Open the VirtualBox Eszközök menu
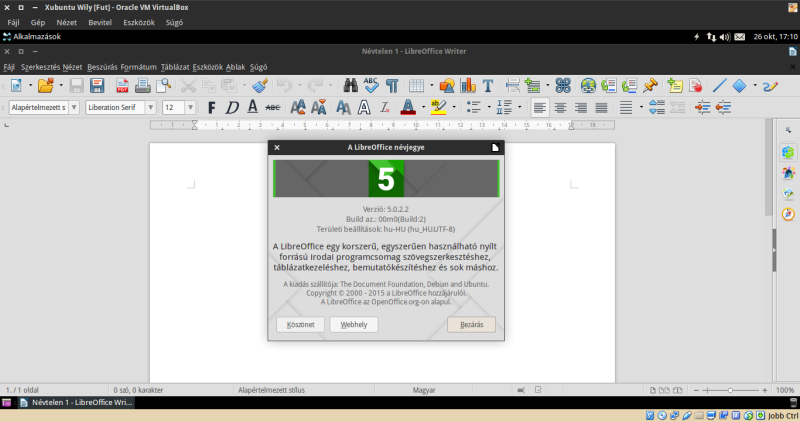Image resolution: width=800 pixels, height=422 pixels. tap(139, 22)
